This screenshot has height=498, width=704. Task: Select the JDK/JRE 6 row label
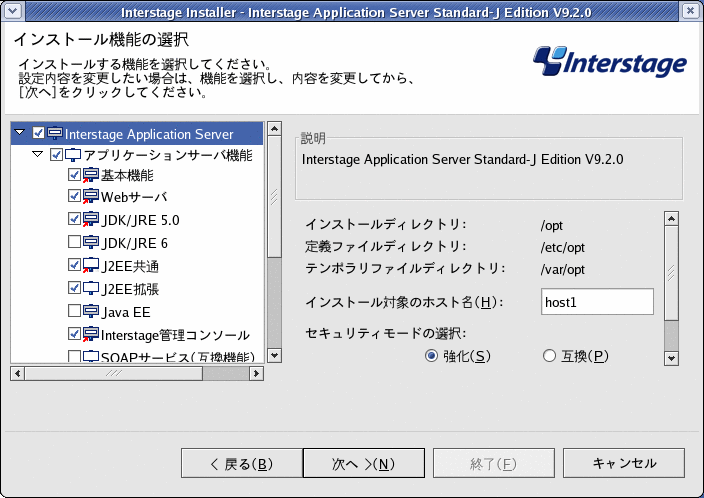(x=135, y=243)
